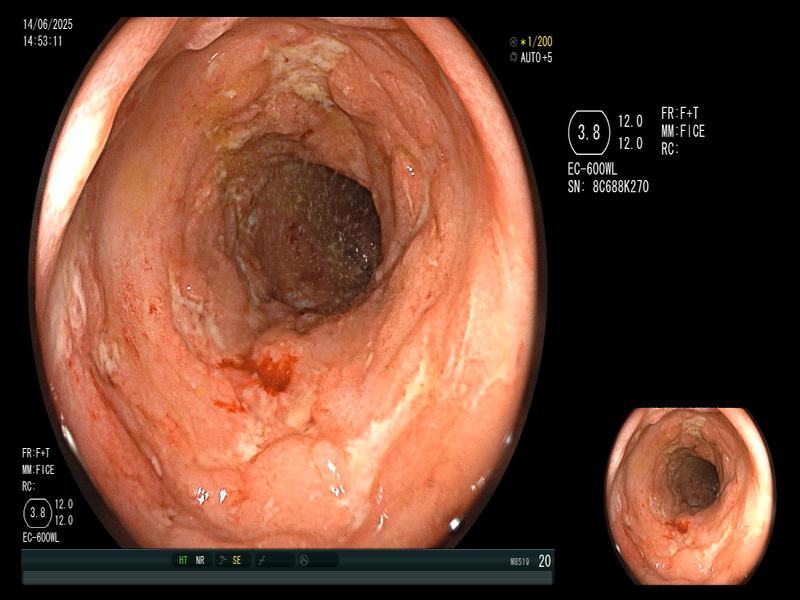This screenshot has height=600, width=800.
Task: Click MM:FICE beside the serial-number panel
Action: point(683,132)
